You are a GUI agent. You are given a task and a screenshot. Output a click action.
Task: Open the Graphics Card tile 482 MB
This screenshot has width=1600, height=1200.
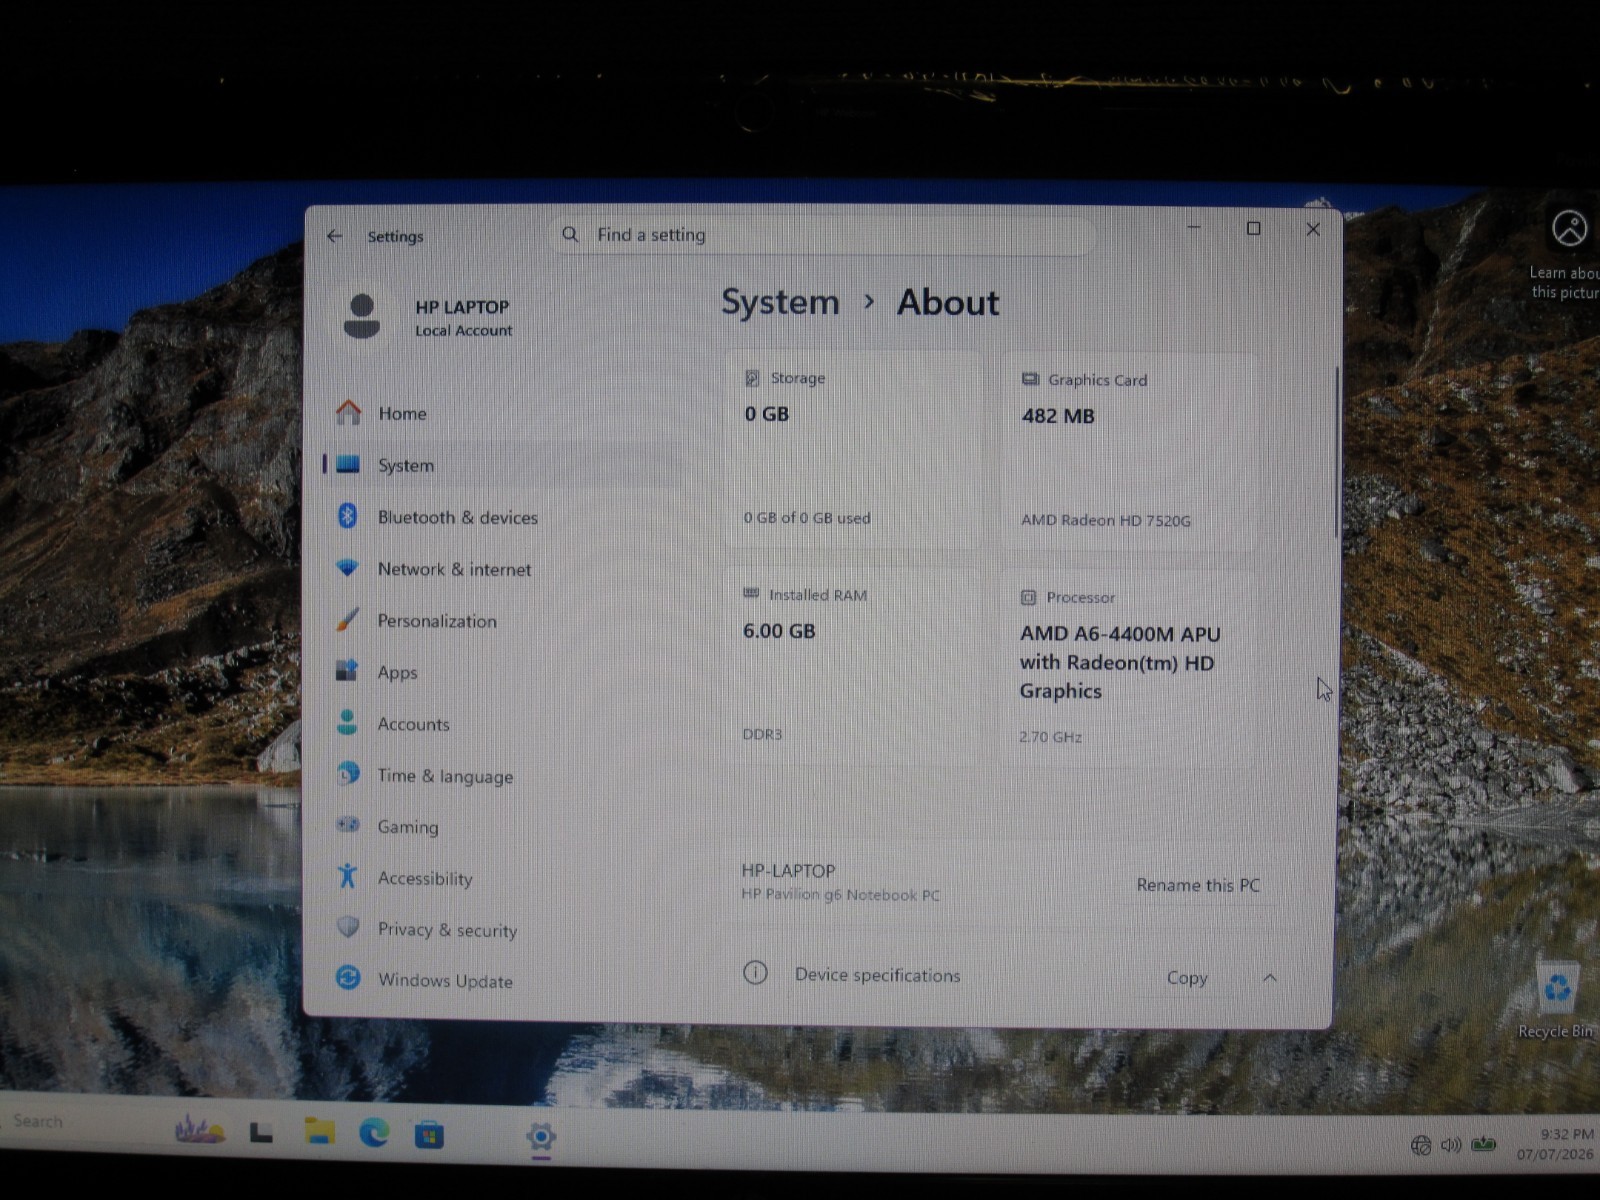coord(1130,451)
